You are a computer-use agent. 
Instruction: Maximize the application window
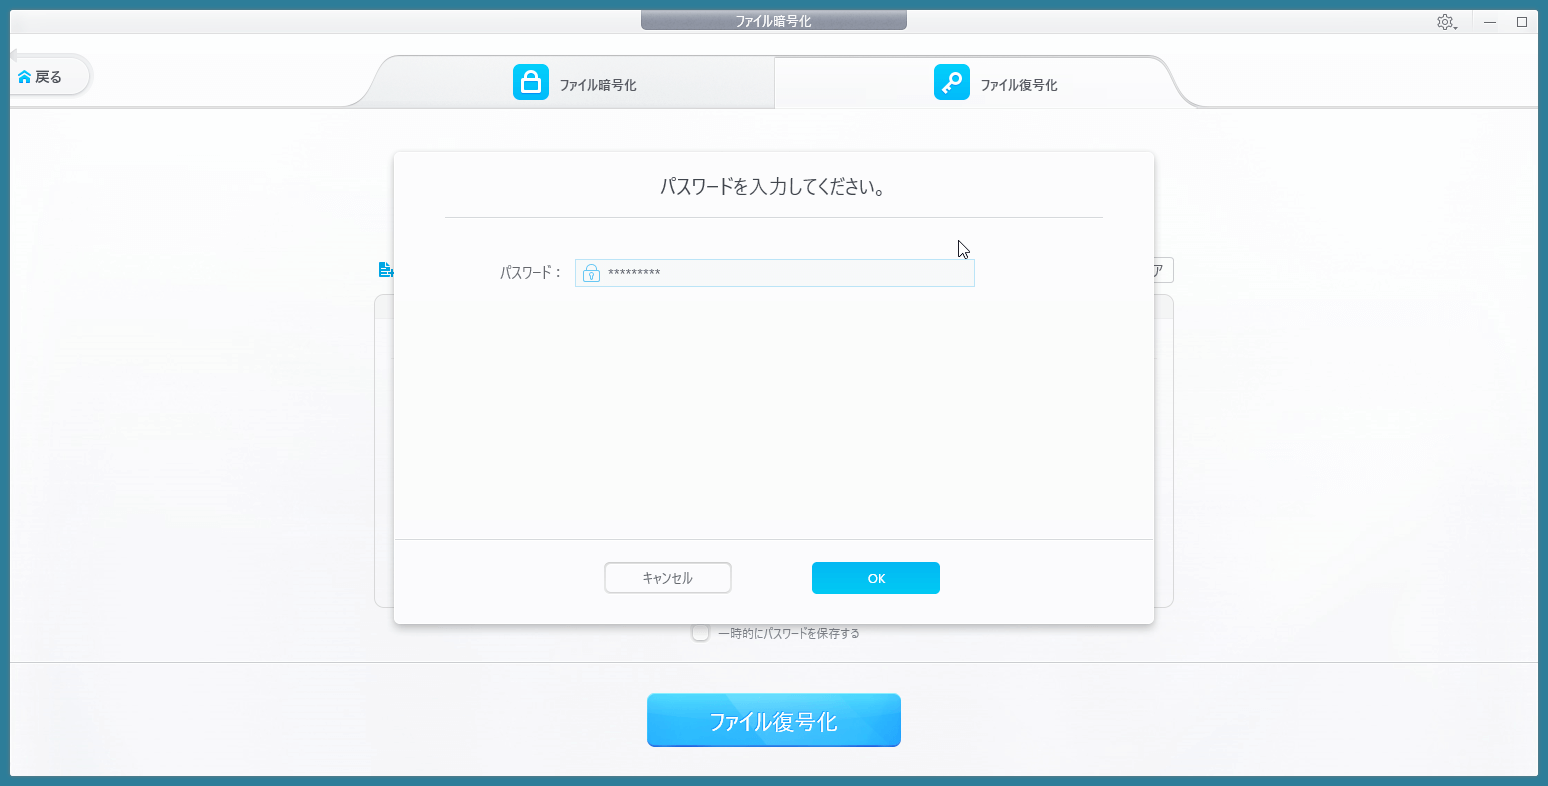[x=1522, y=22]
